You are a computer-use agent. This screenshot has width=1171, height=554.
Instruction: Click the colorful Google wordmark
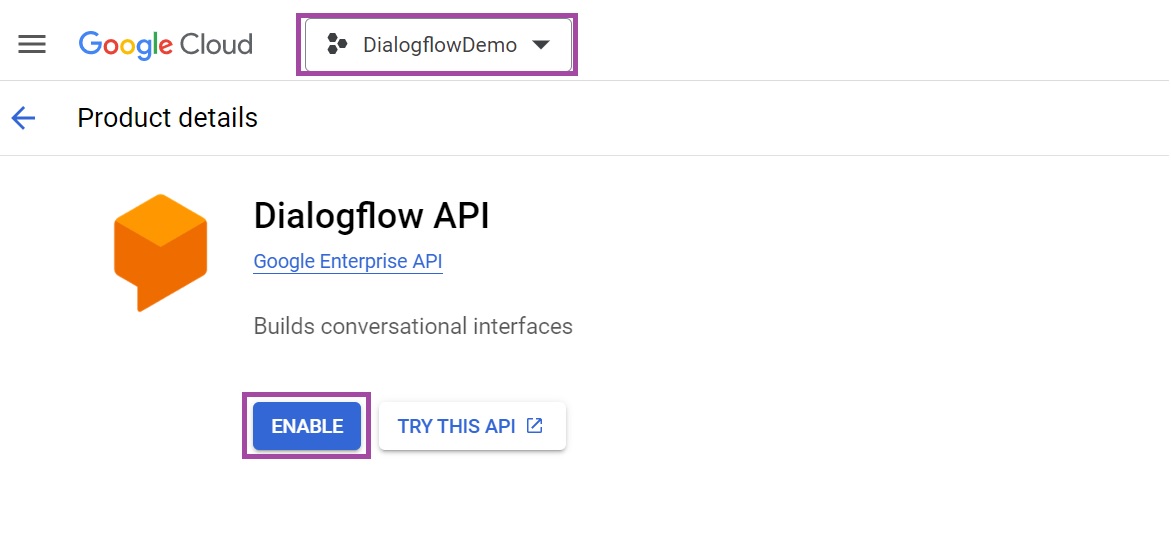tap(126, 45)
